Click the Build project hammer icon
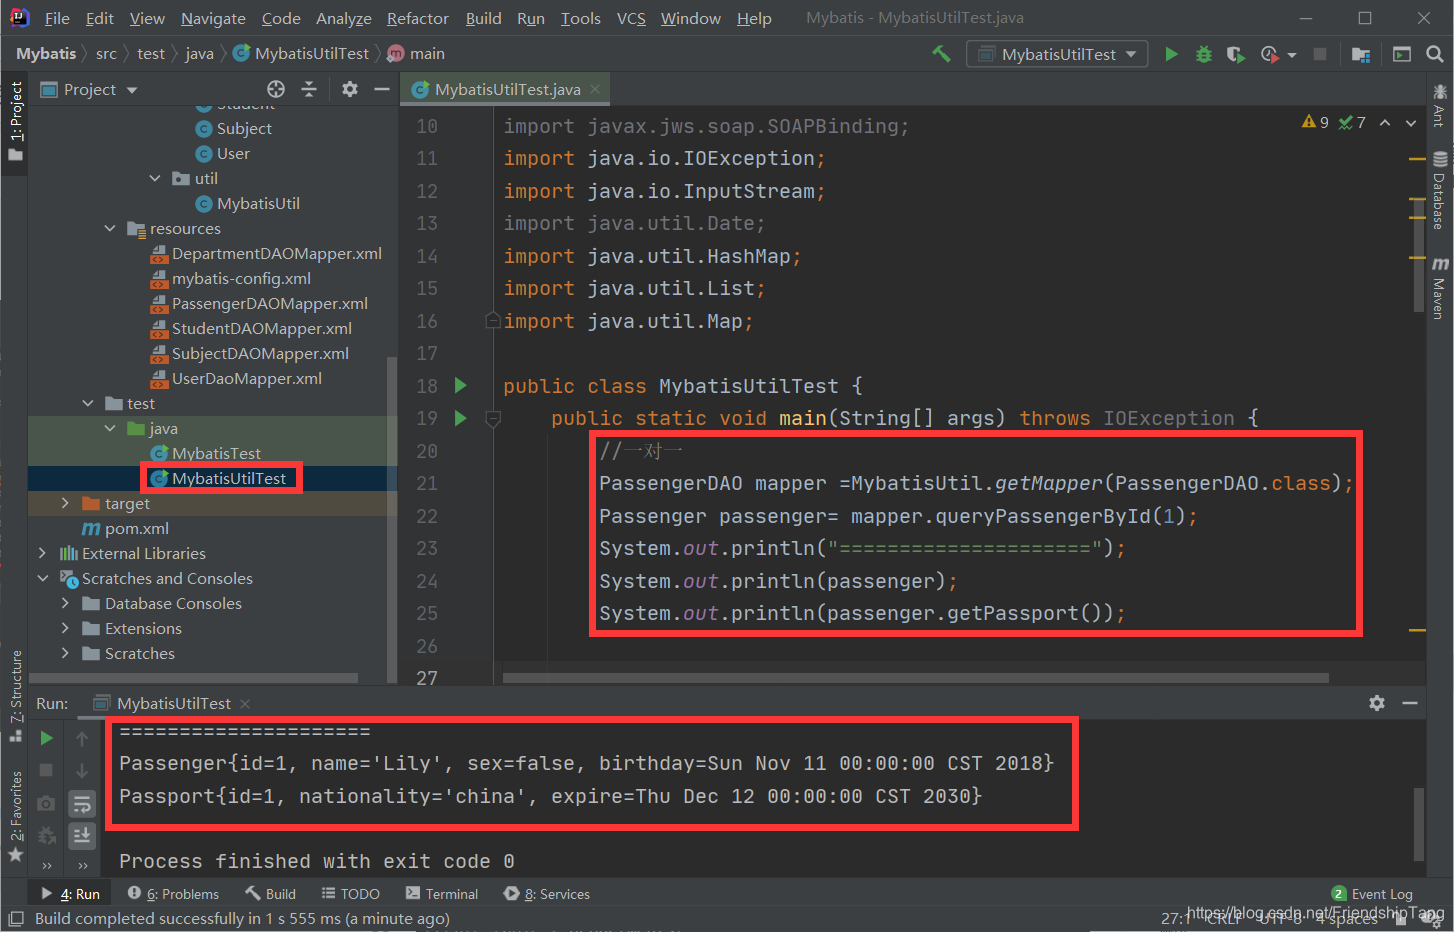 pyautogui.click(x=941, y=54)
